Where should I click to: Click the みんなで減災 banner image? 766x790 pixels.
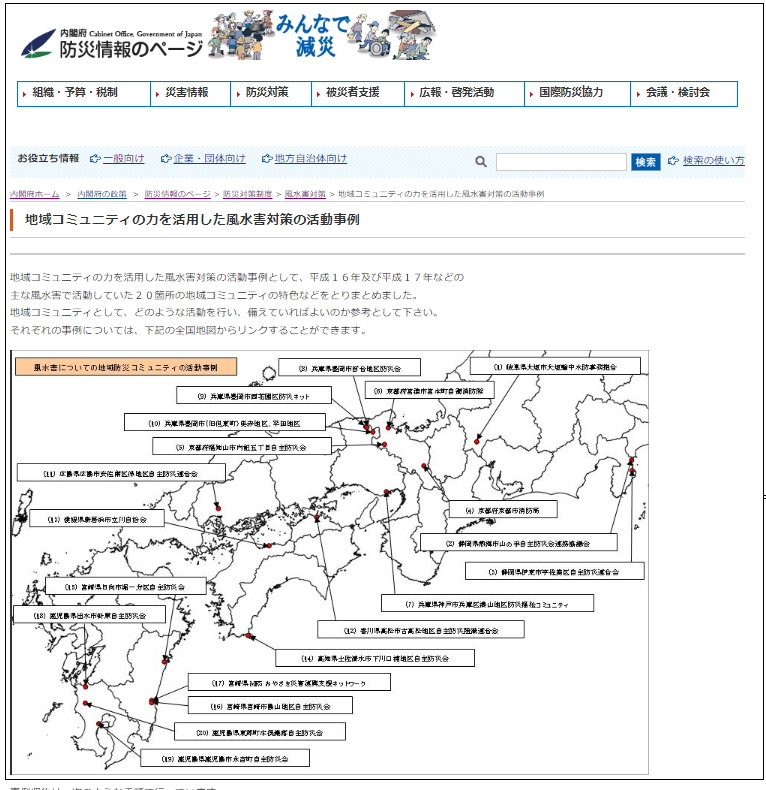(x=321, y=35)
